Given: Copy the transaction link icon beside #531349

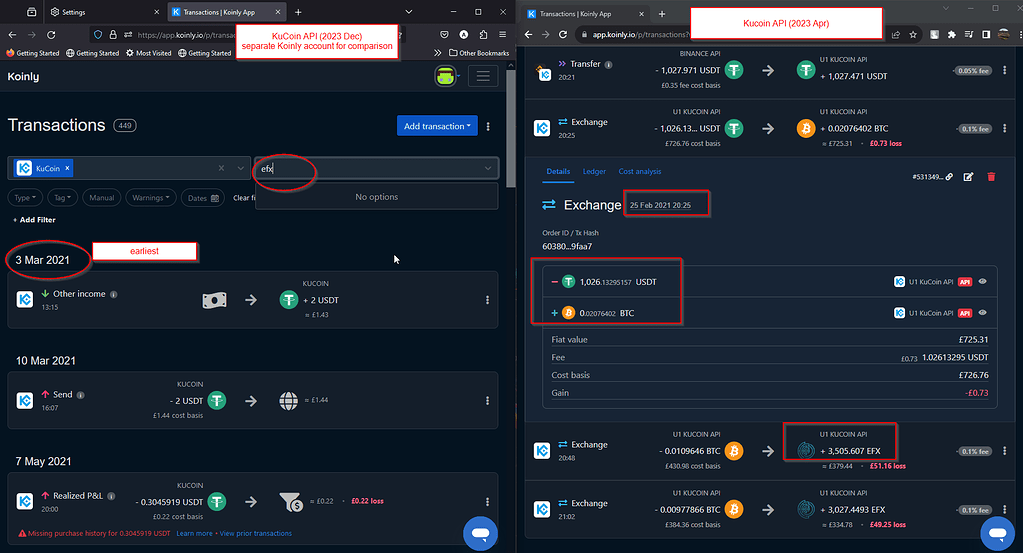Looking at the screenshot, I should 949,177.
